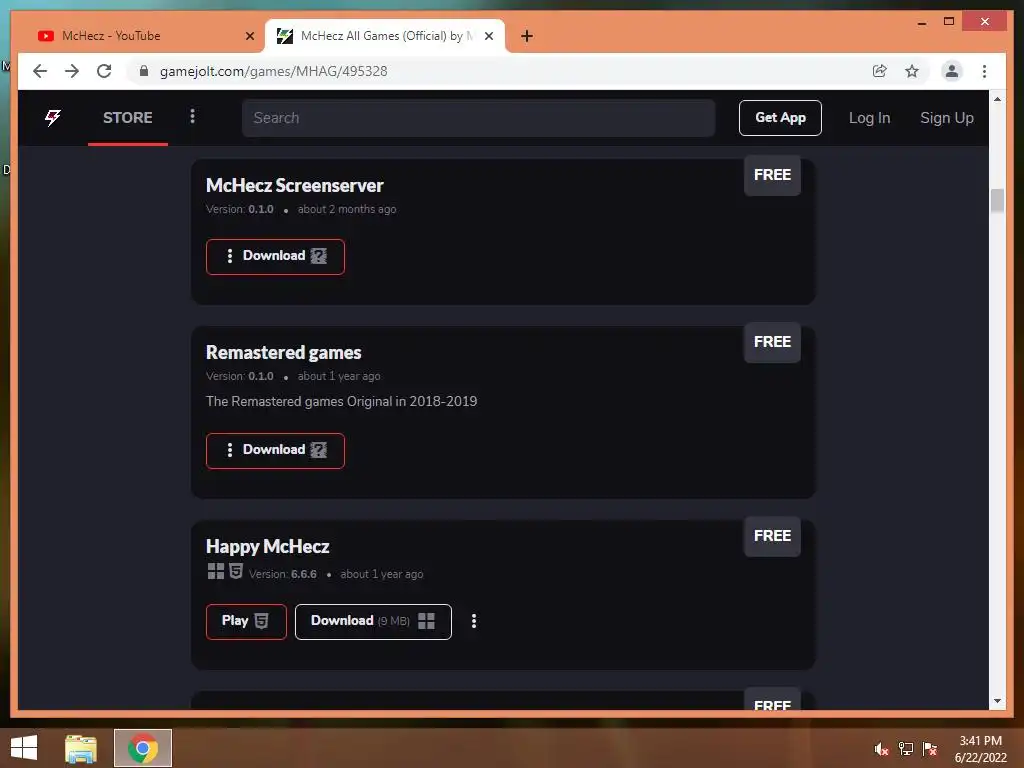Screen dimensions: 1024x768
Task: Click the muted volume tray icon
Action: (x=881, y=749)
